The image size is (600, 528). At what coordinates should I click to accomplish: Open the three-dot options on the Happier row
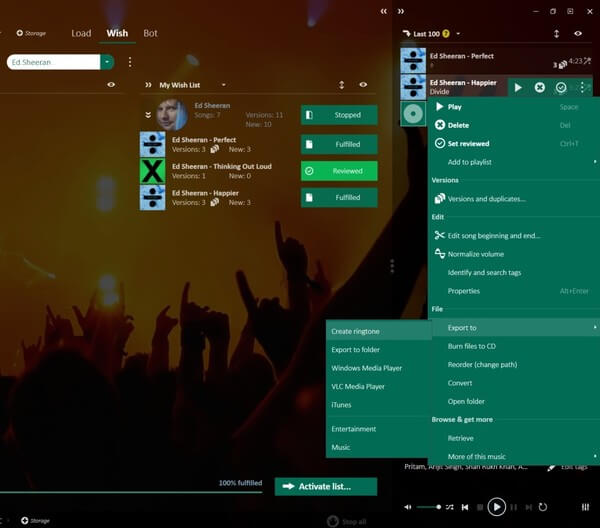coord(582,88)
